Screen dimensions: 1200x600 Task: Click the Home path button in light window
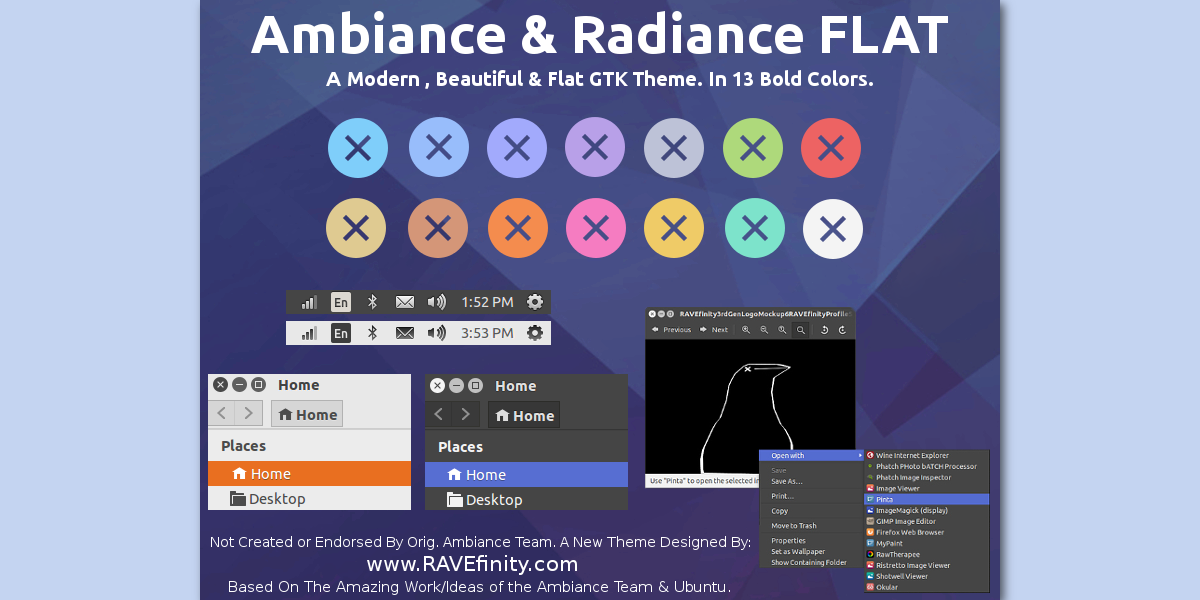(307, 414)
